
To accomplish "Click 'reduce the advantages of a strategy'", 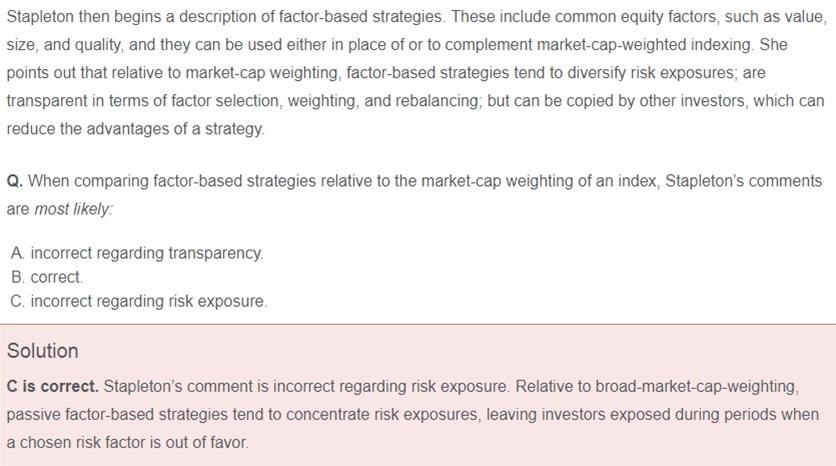I will (x=135, y=129).
